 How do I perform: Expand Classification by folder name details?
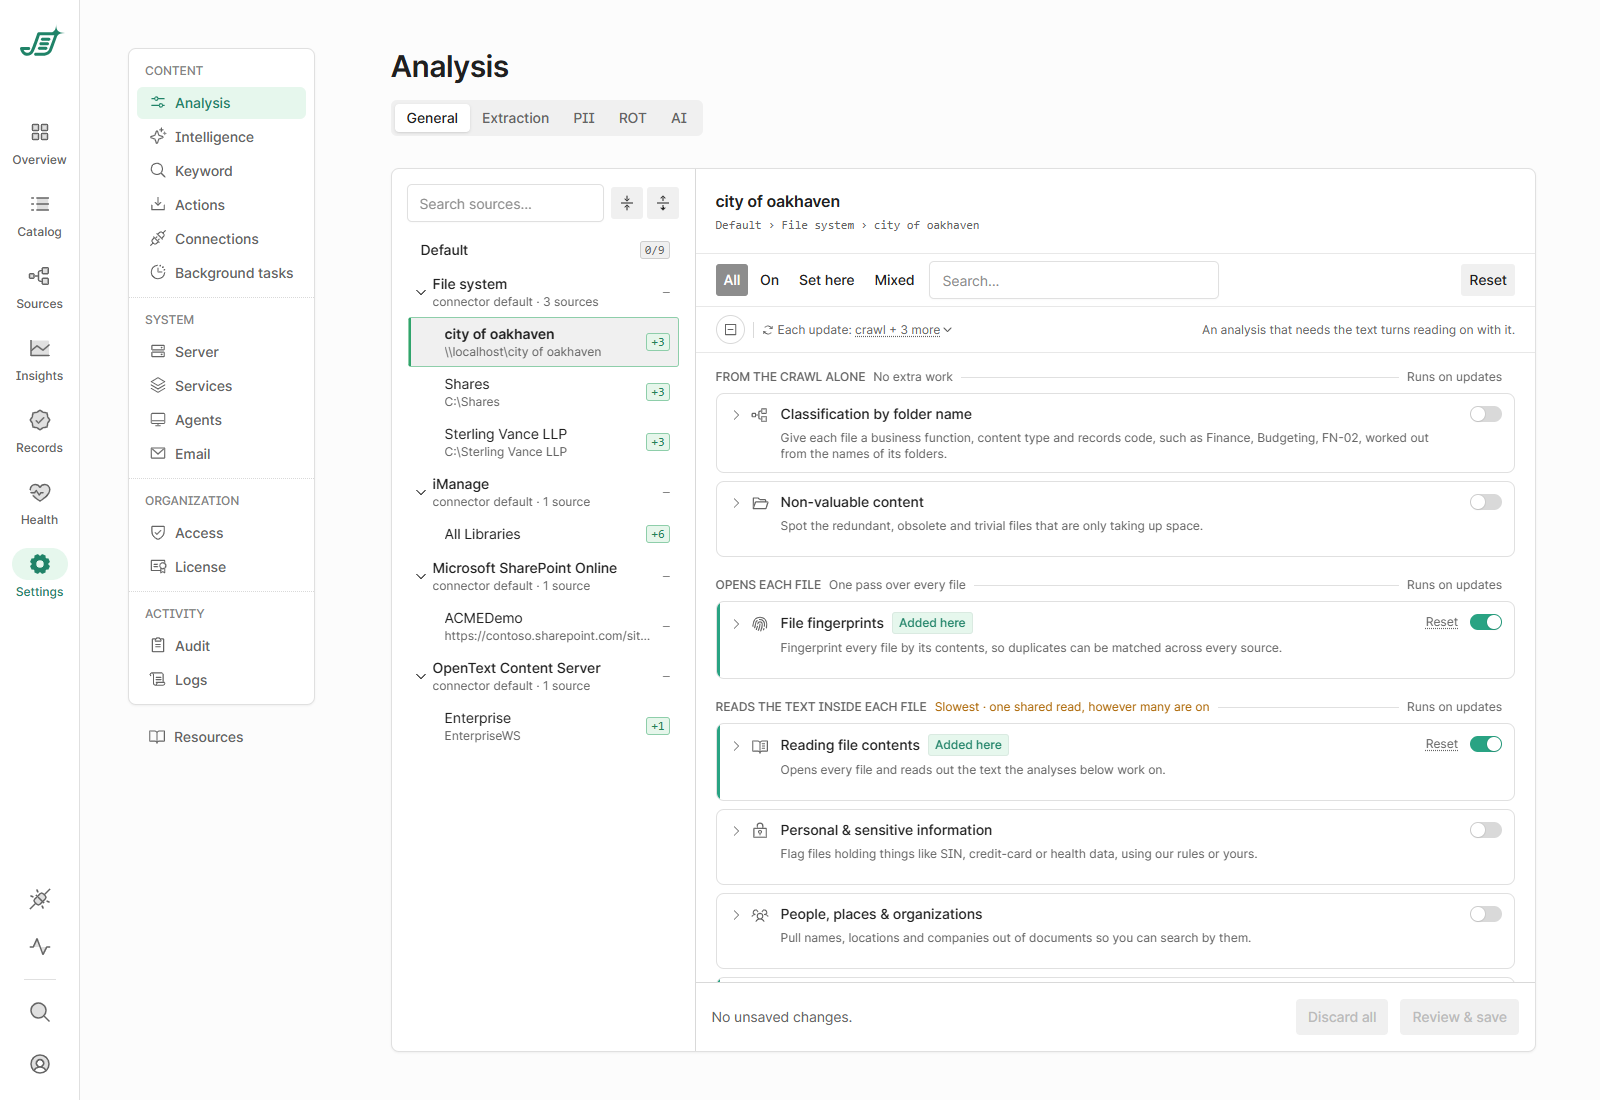point(736,415)
